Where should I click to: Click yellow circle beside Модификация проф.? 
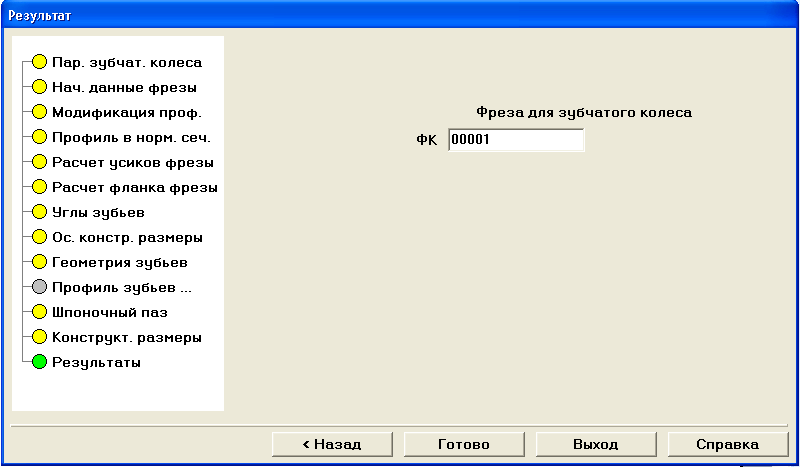click(x=39, y=112)
